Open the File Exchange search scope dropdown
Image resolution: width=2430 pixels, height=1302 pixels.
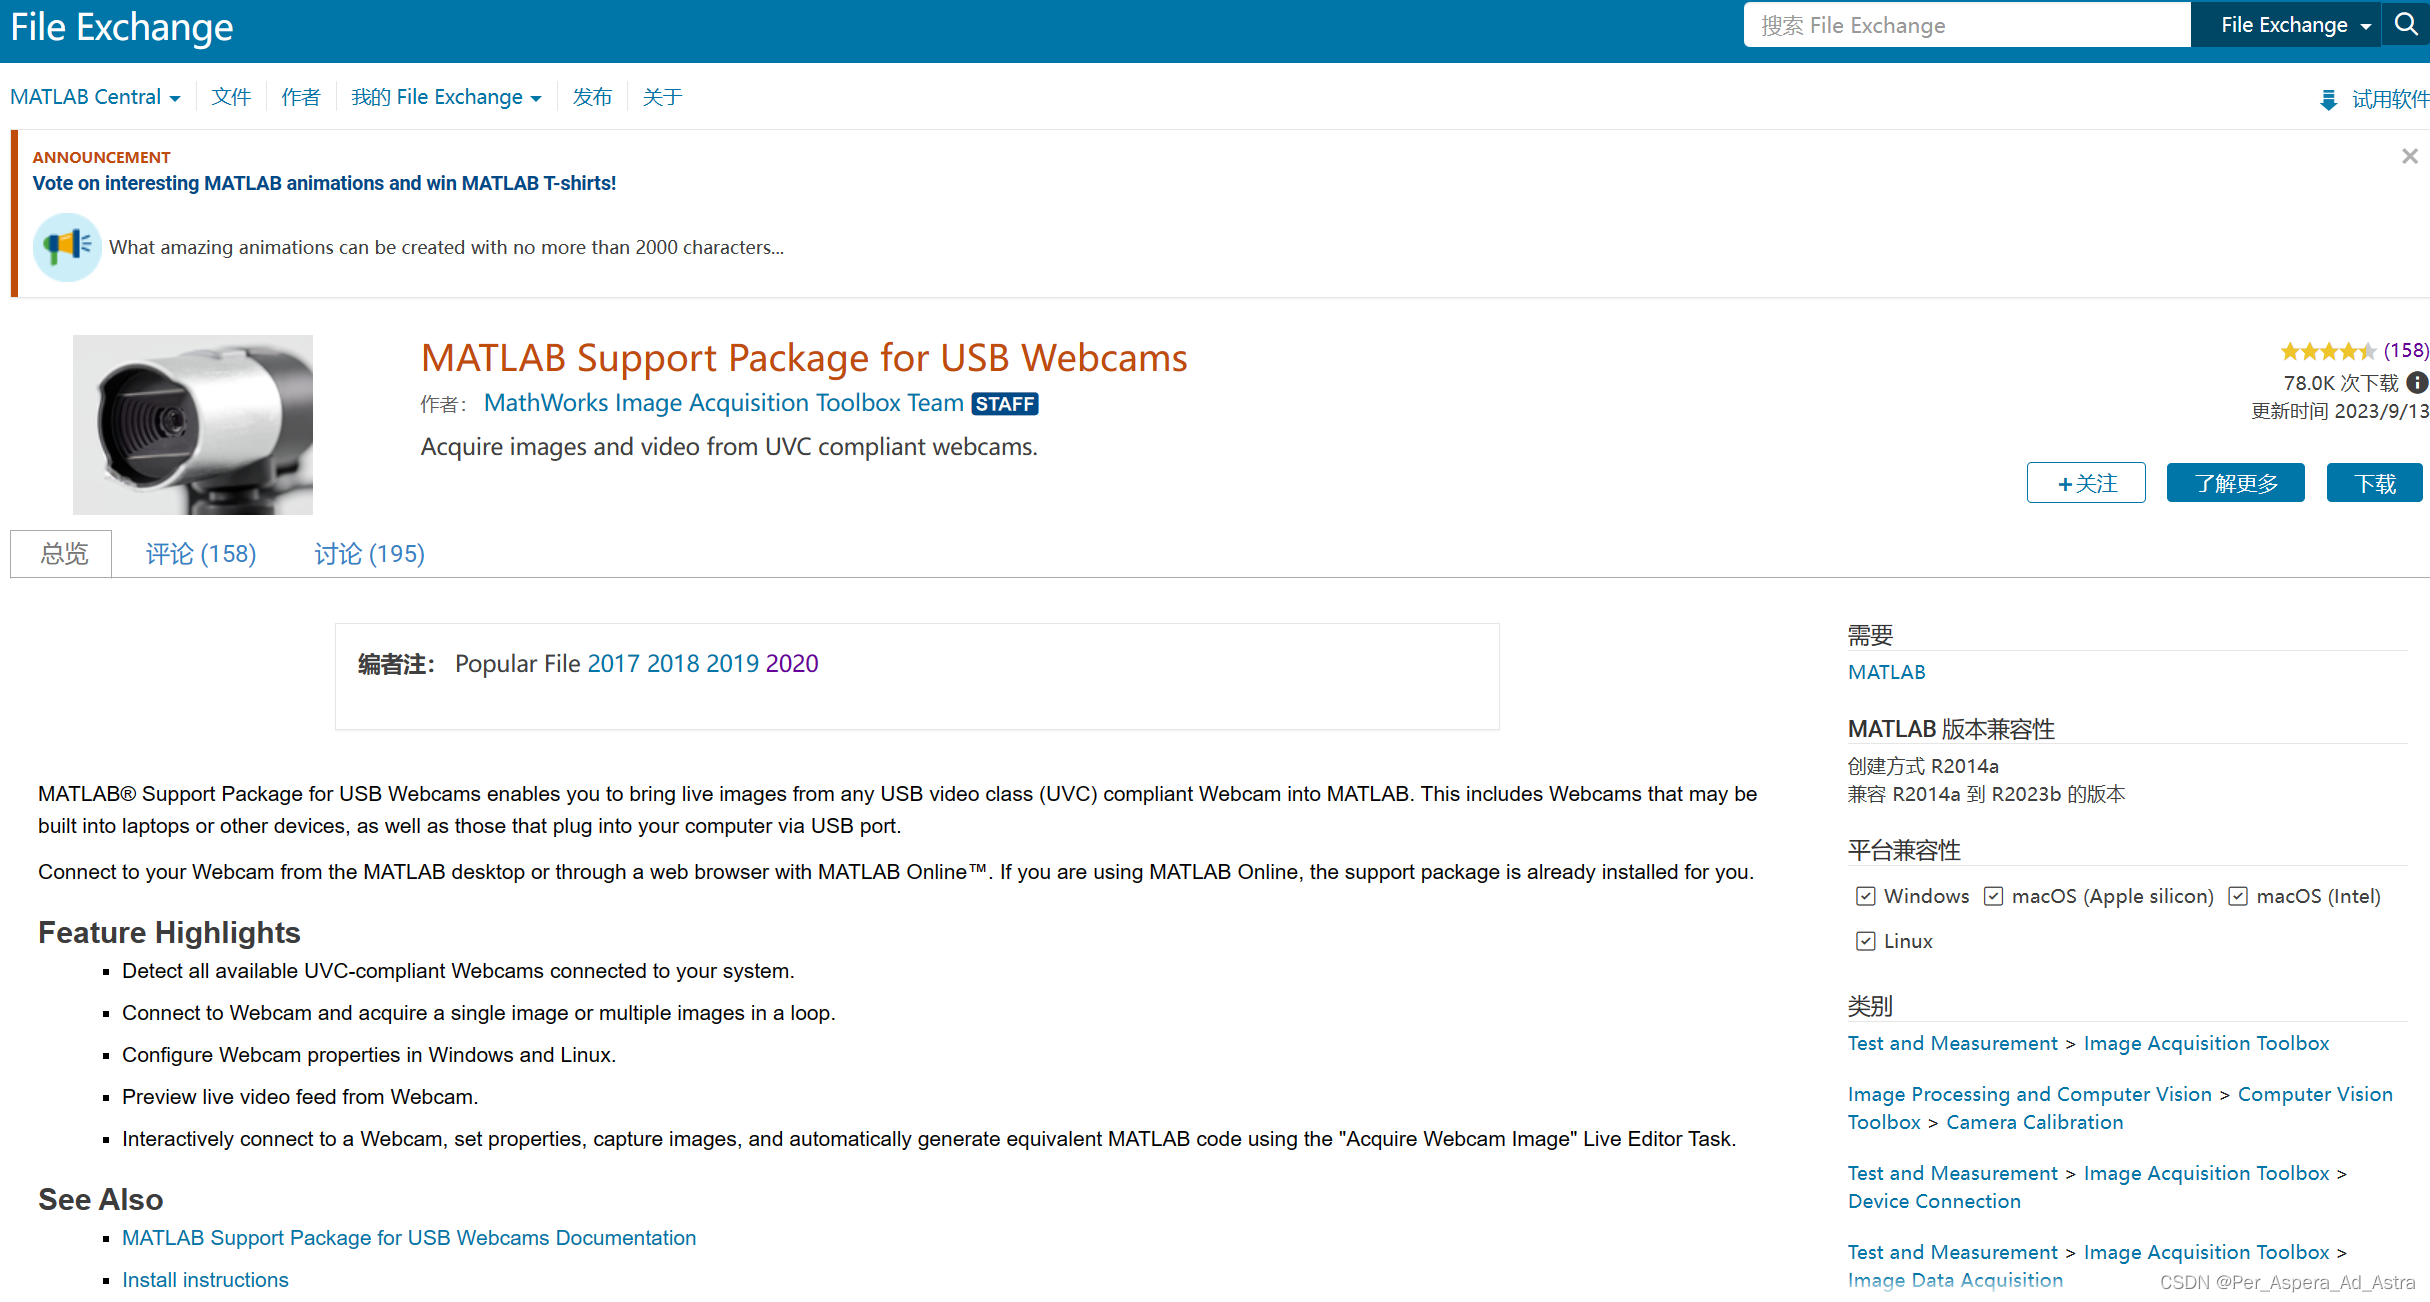coord(2294,25)
